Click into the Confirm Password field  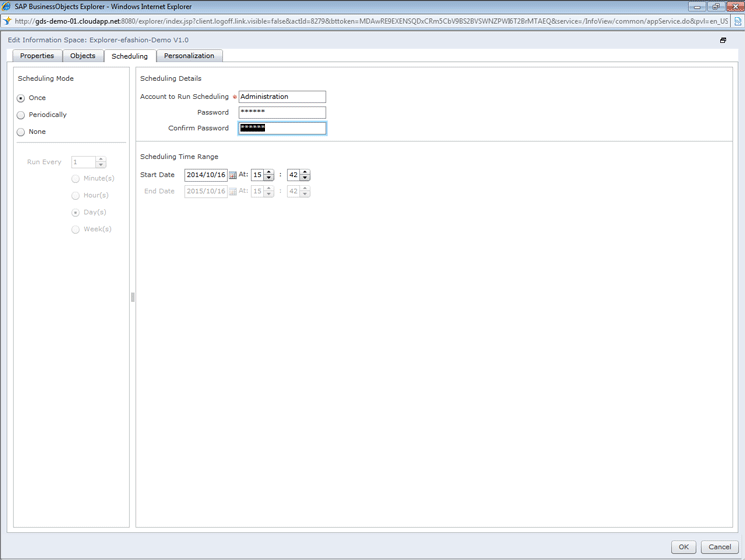click(x=282, y=128)
